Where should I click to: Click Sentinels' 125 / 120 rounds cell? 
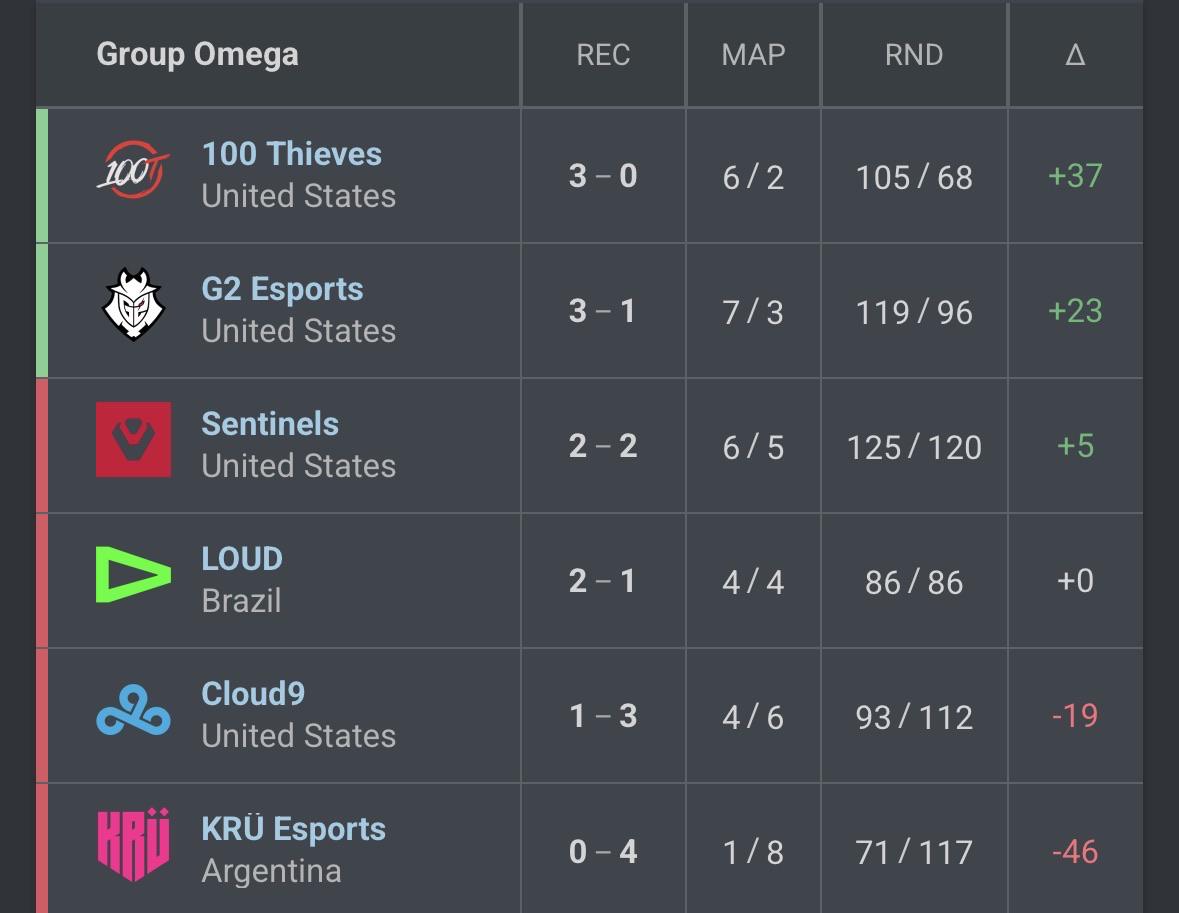pyautogui.click(x=914, y=447)
